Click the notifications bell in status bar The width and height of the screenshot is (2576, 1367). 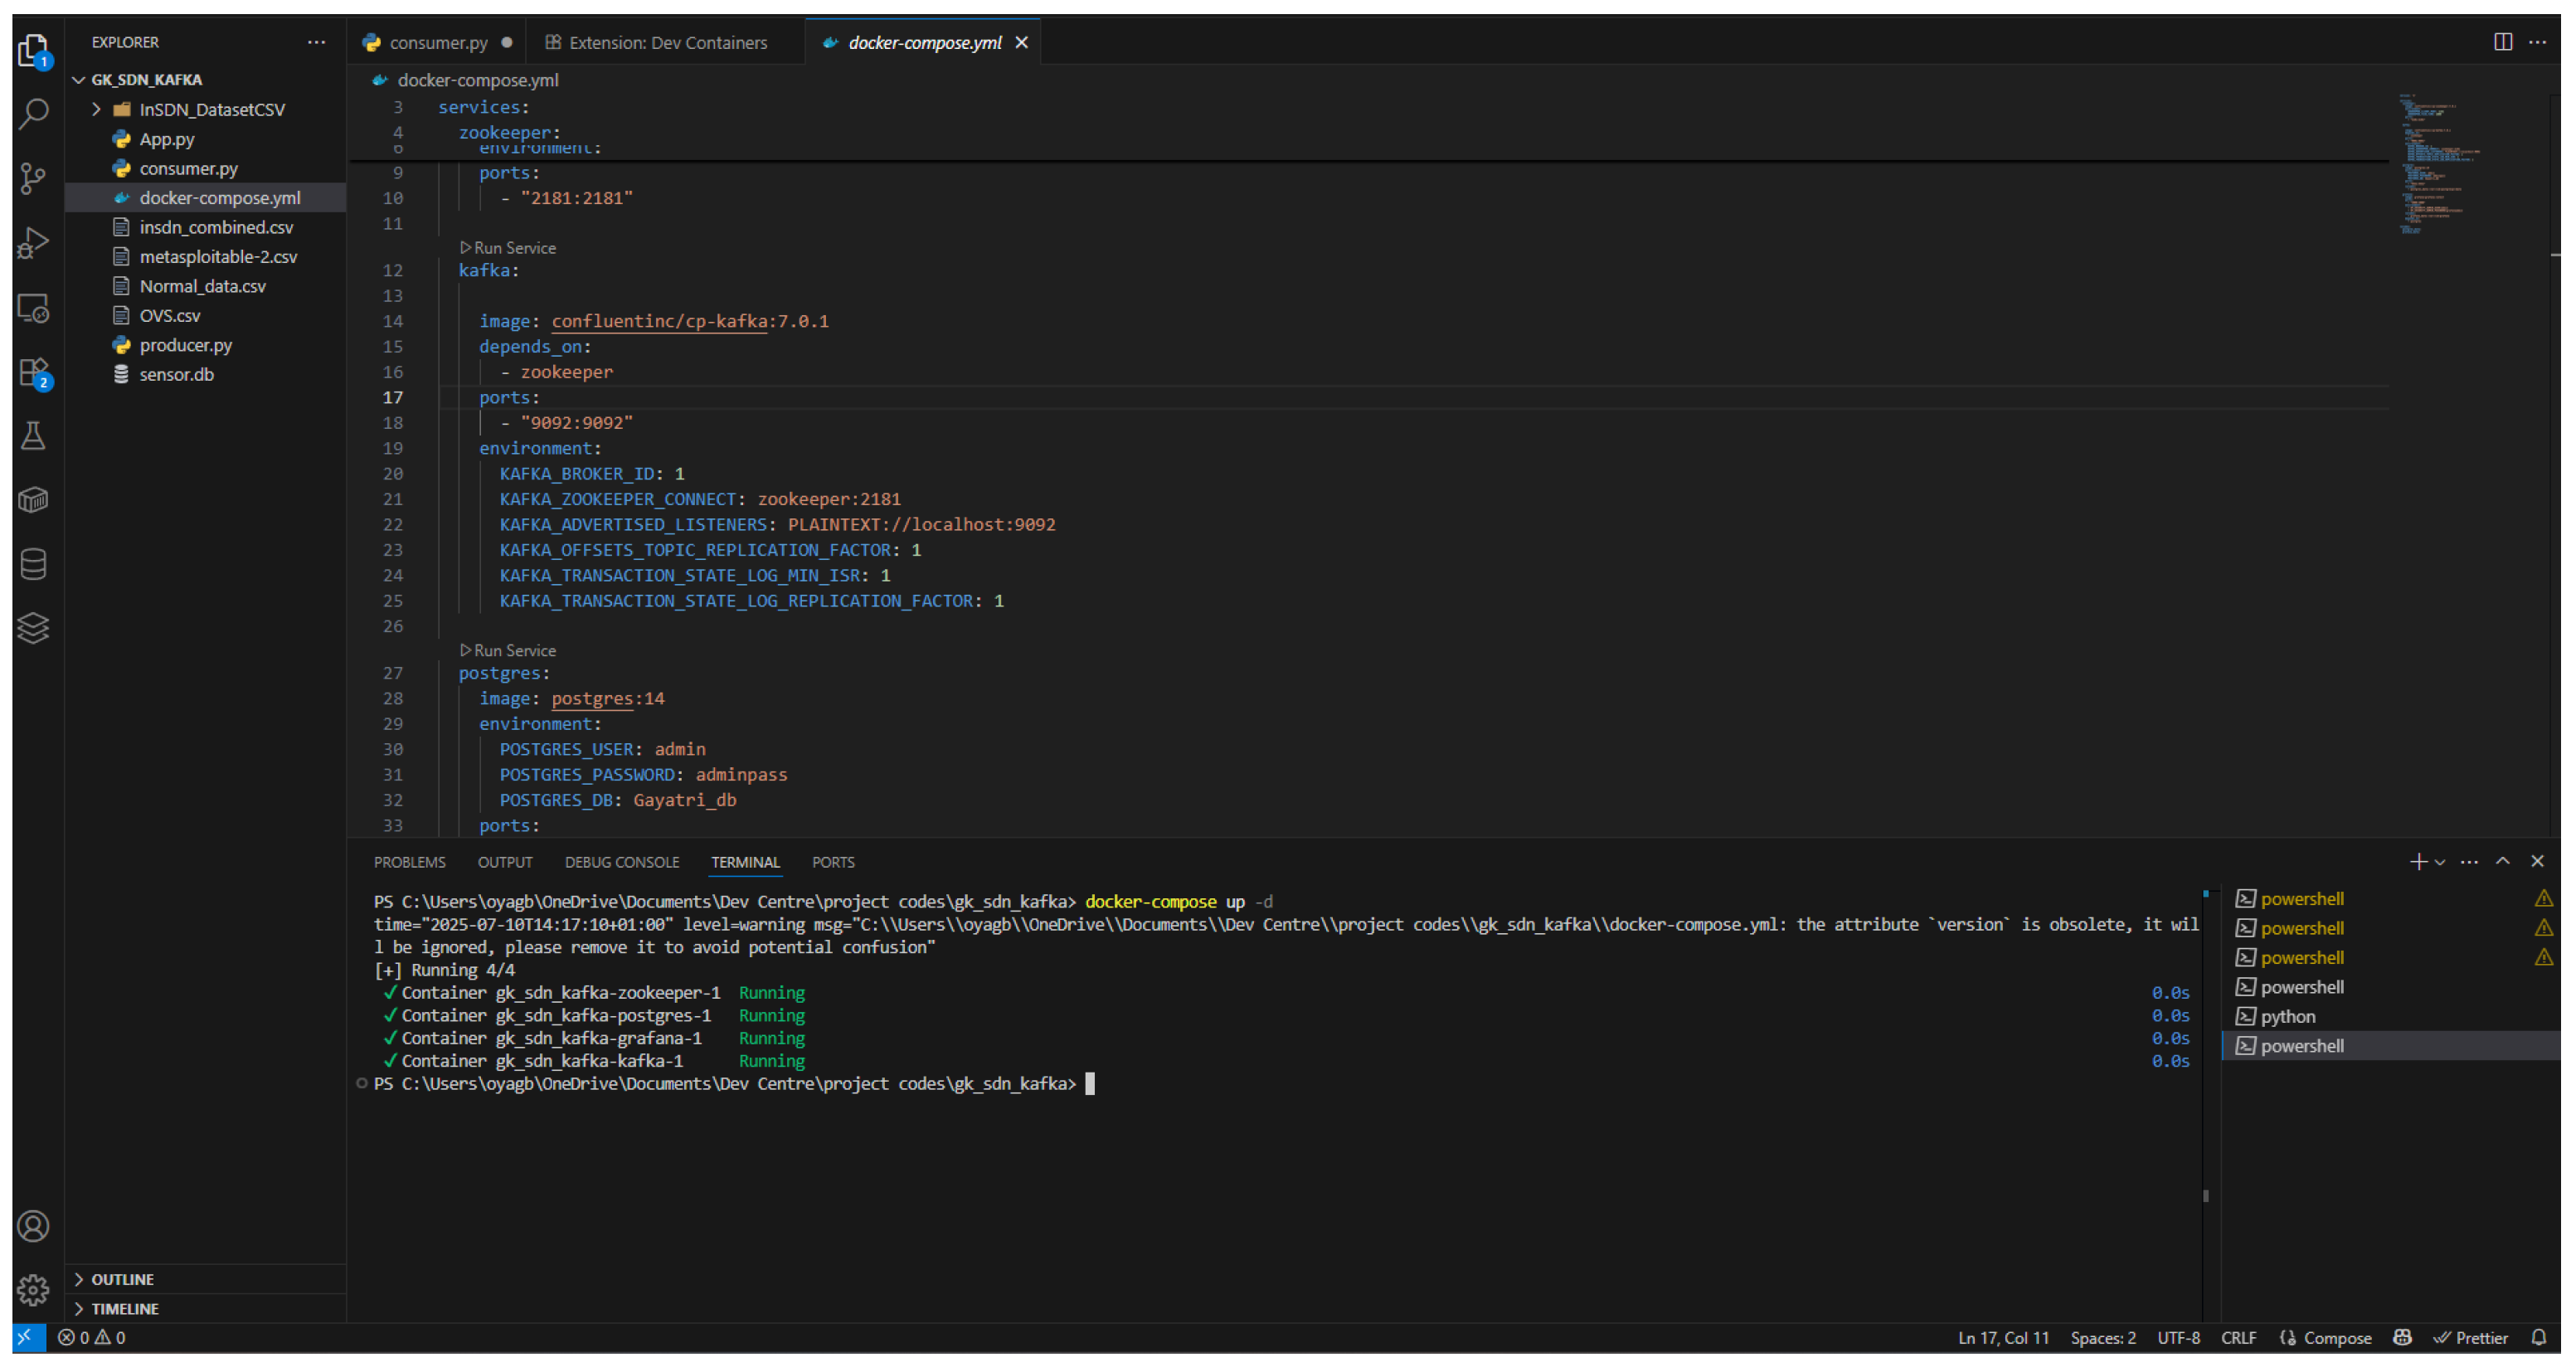pyautogui.click(x=2539, y=1338)
